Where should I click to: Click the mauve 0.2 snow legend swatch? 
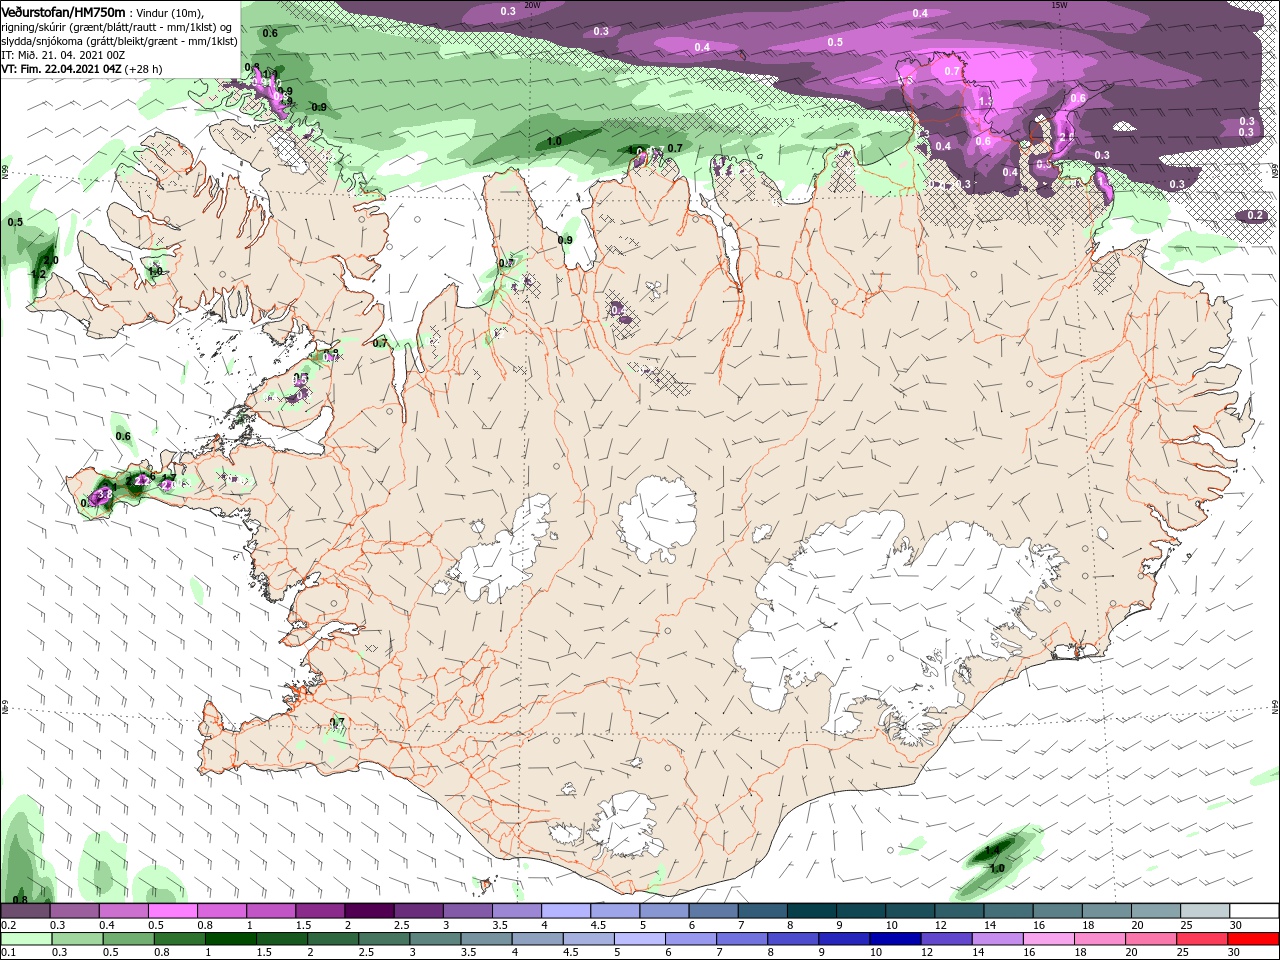point(25,912)
